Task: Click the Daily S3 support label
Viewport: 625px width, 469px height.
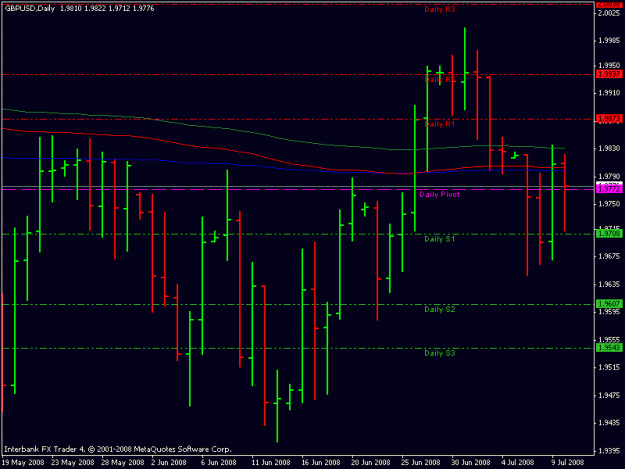Action: 439,353
